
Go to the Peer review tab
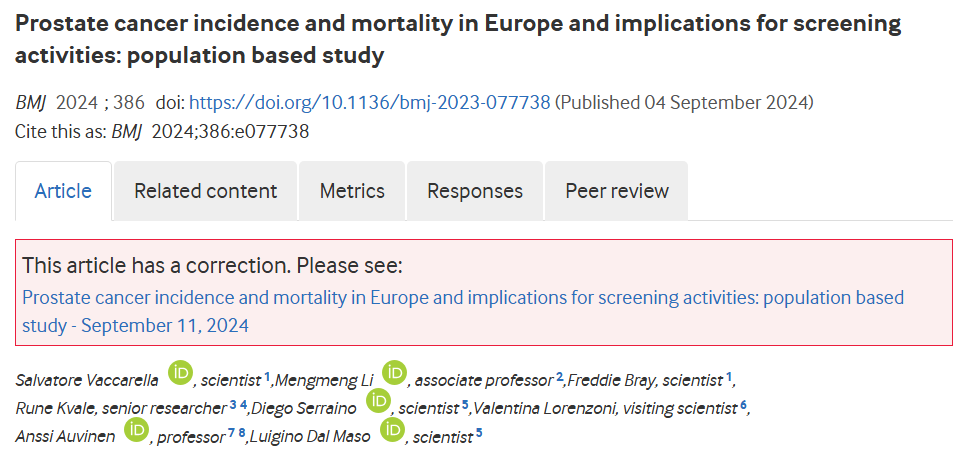(x=617, y=191)
